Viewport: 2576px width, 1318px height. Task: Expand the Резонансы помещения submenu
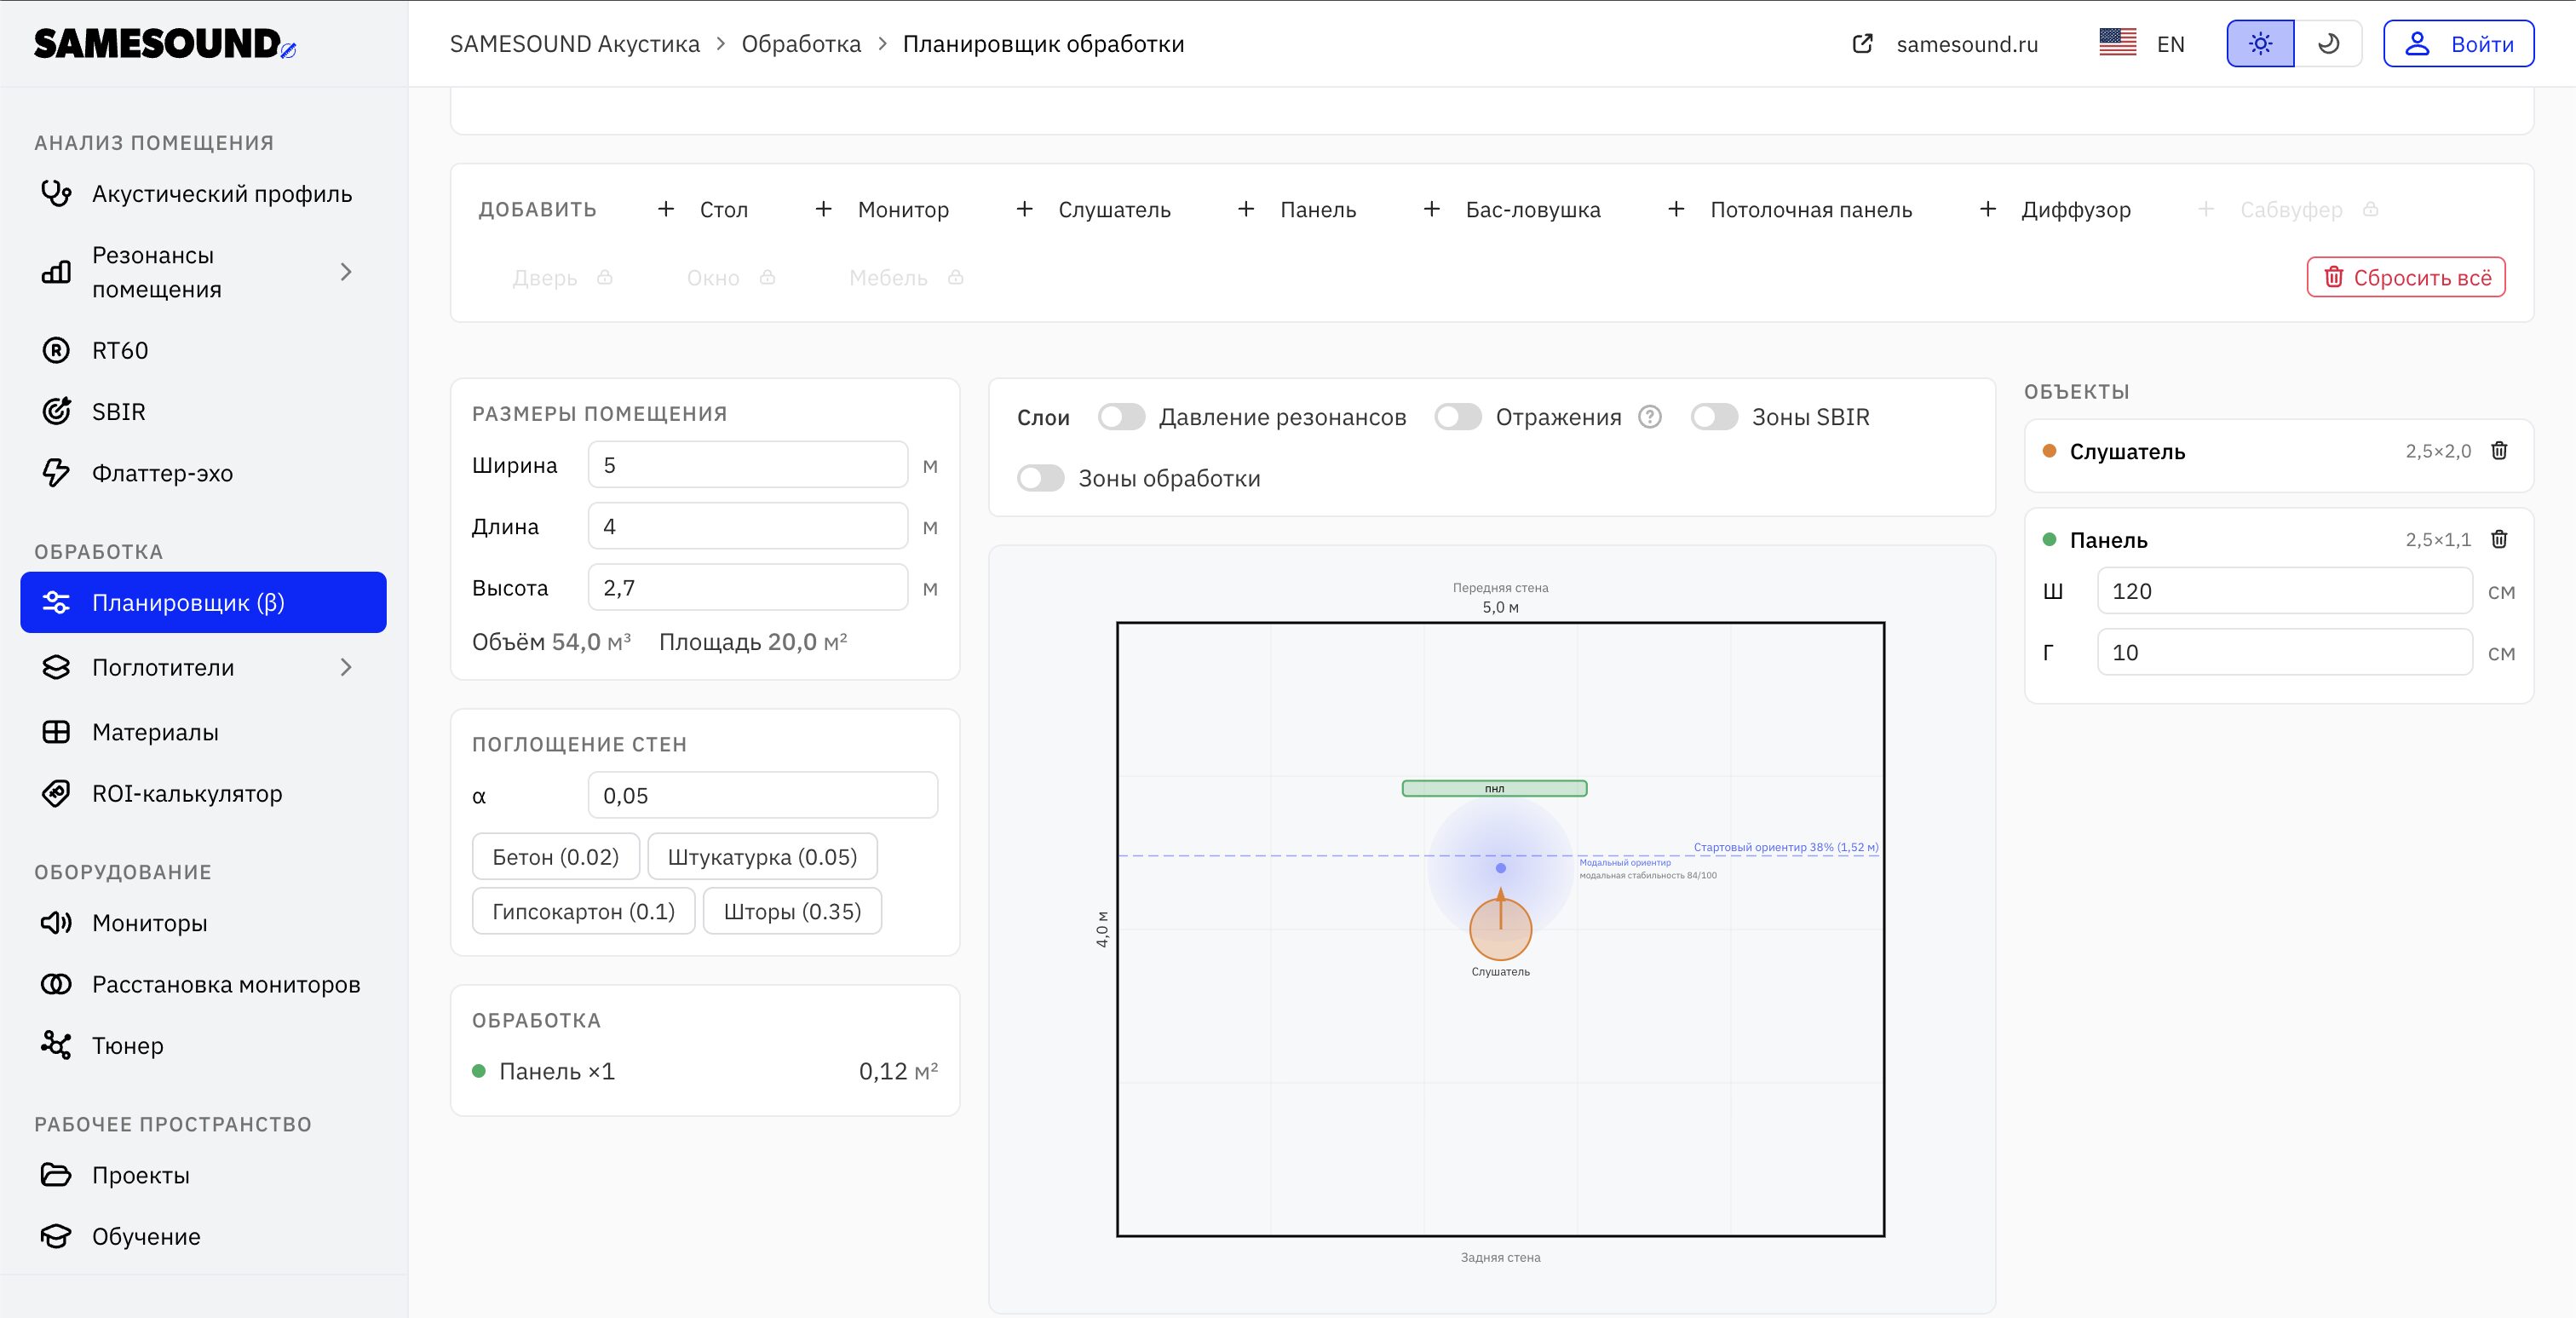346,272
